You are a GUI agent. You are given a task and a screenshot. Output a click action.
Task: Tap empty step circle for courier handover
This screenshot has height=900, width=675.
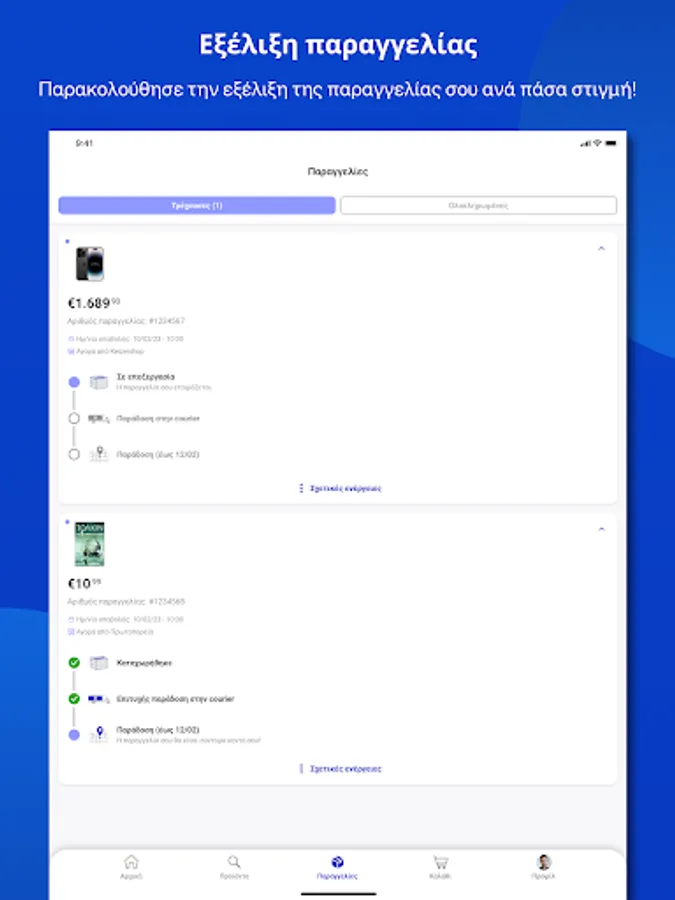[74, 418]
